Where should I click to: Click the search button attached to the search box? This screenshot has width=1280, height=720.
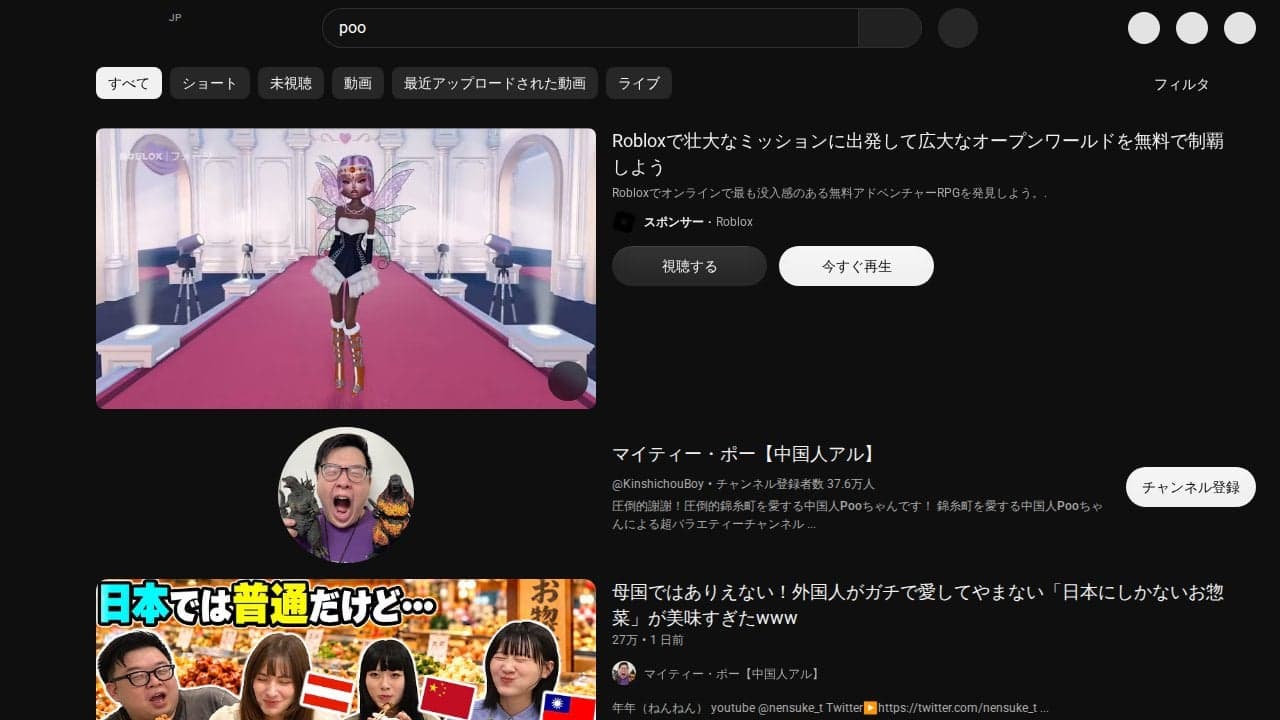click(x=890, y=28)
